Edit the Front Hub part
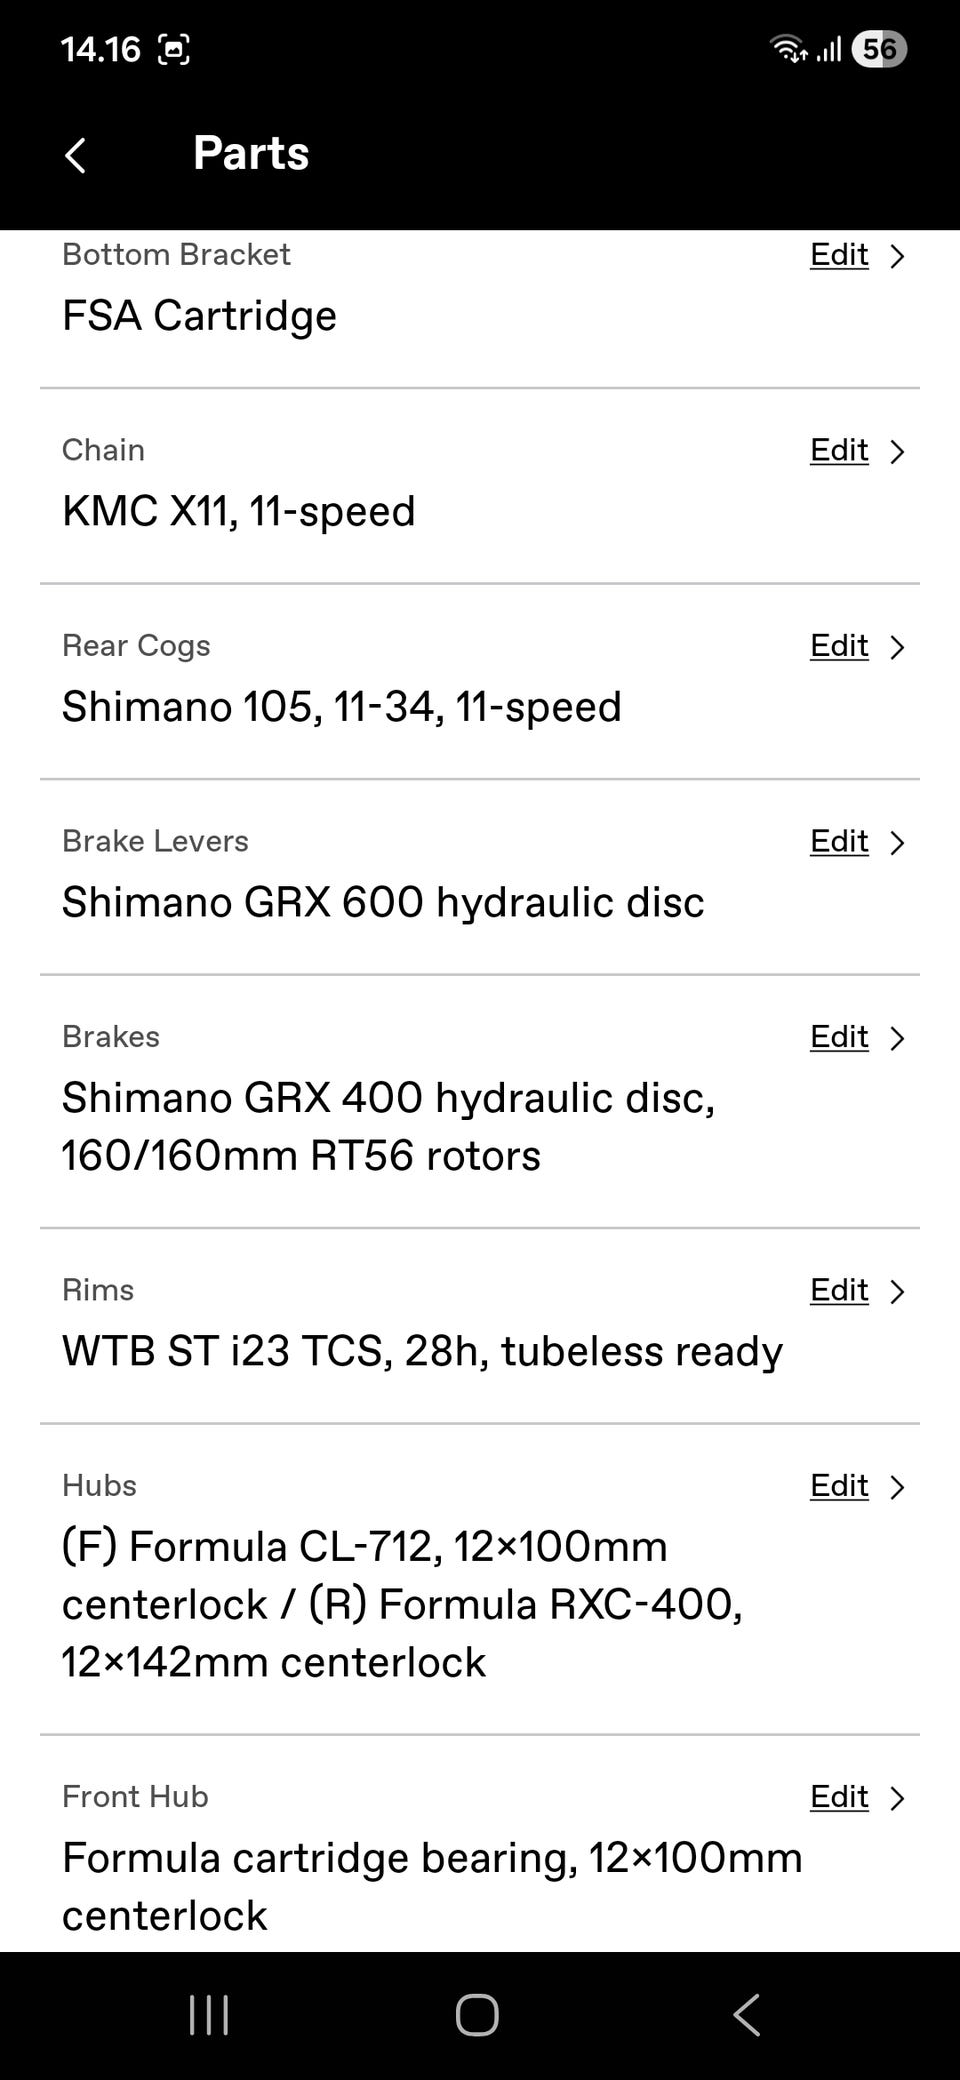 pos(839,1797)
